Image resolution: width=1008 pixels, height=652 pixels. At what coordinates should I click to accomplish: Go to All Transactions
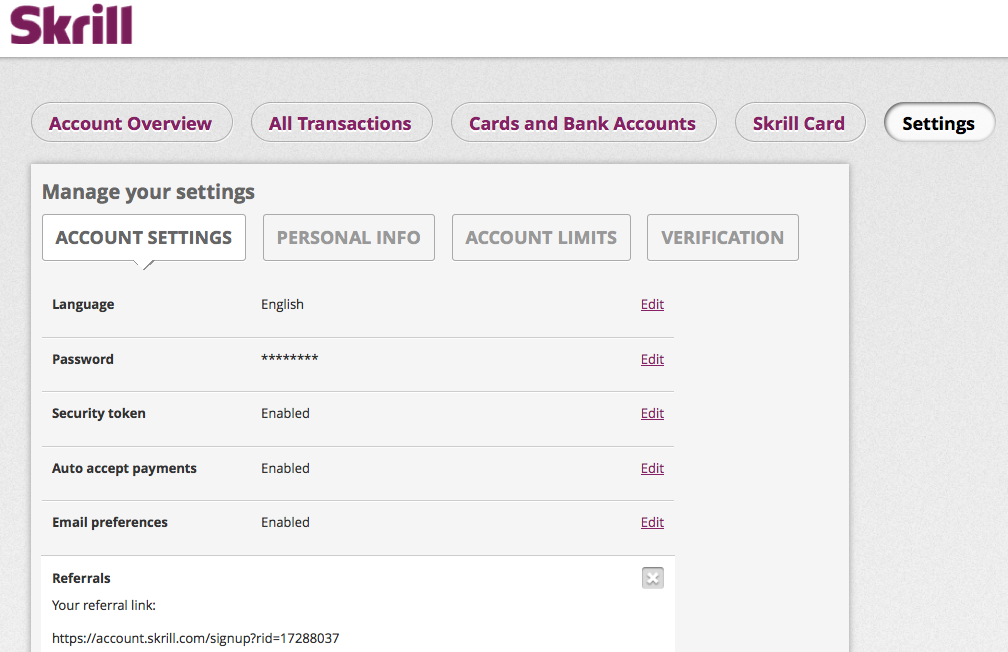click(x=341, y=123)
